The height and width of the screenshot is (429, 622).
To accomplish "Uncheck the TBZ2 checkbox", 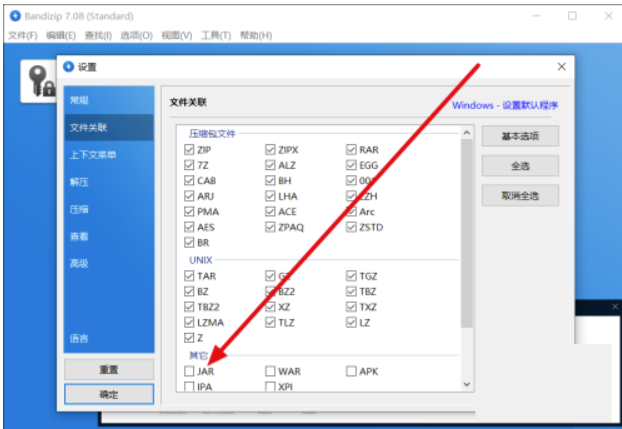I will point(189,307).
